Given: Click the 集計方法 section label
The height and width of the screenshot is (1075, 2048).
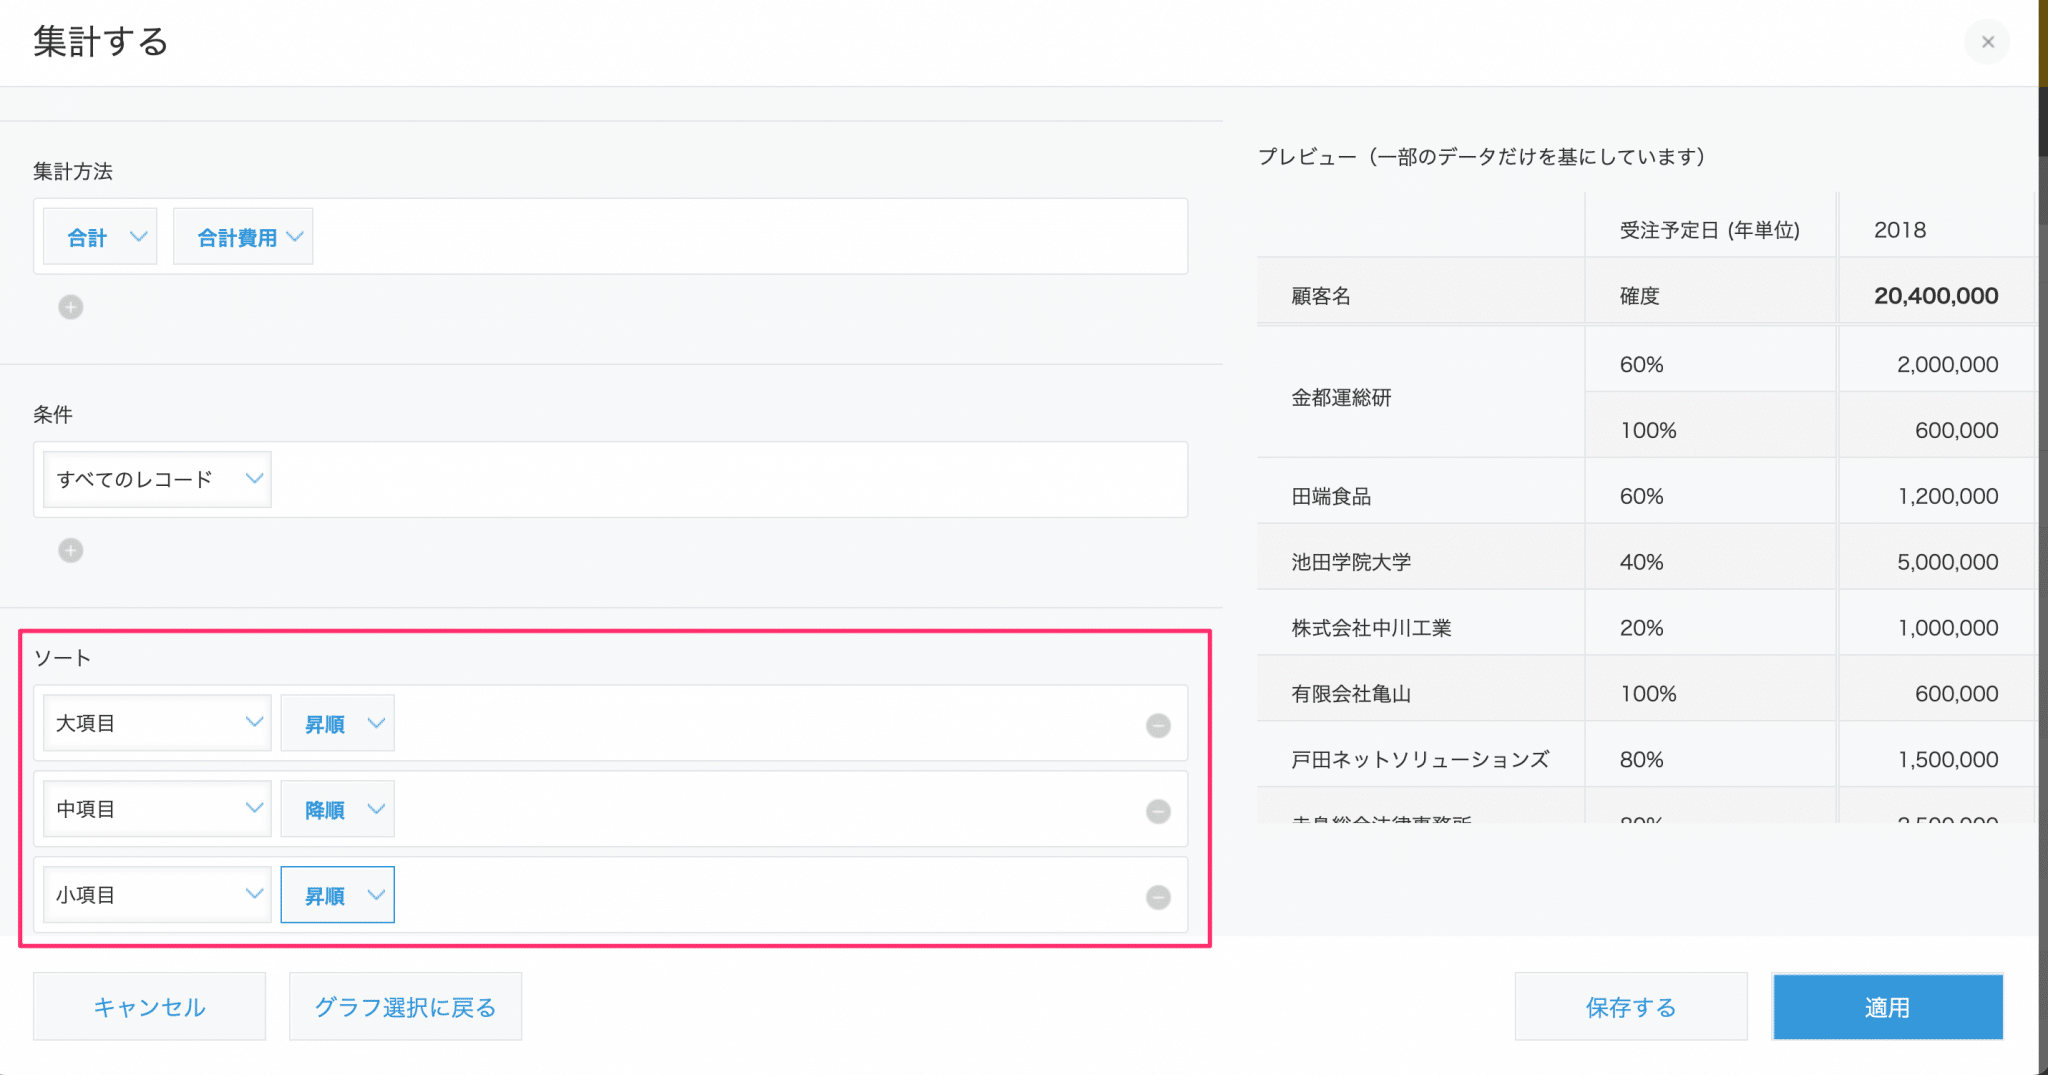Looking at the screenshot, I should [x=73, y=172].
